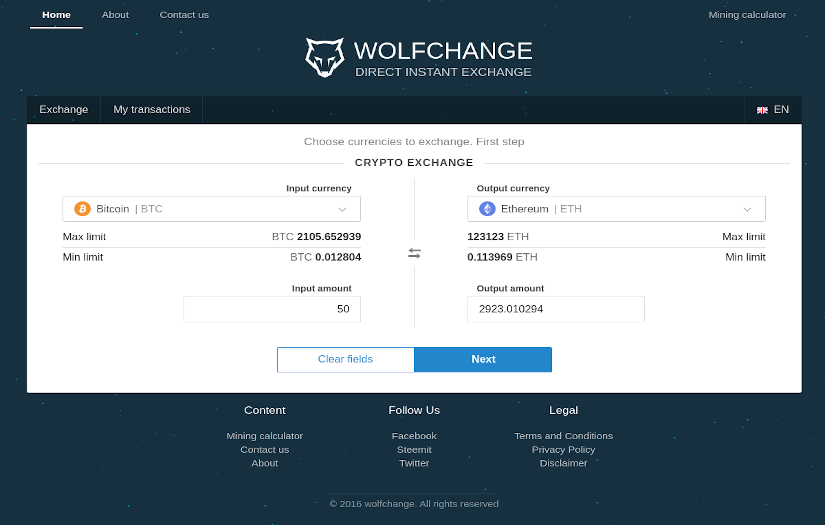
Task: Click ETH max limit value 123123
Action: tap(486, 237)
